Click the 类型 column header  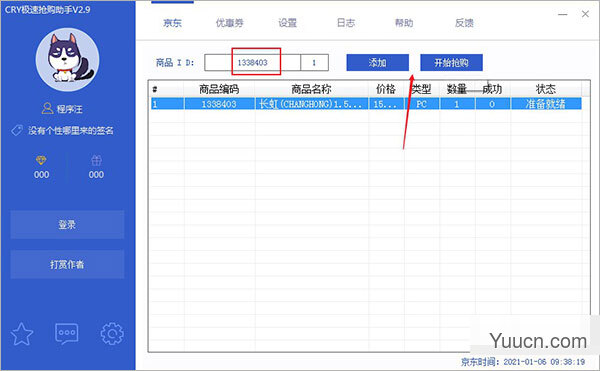click(422, 89)
